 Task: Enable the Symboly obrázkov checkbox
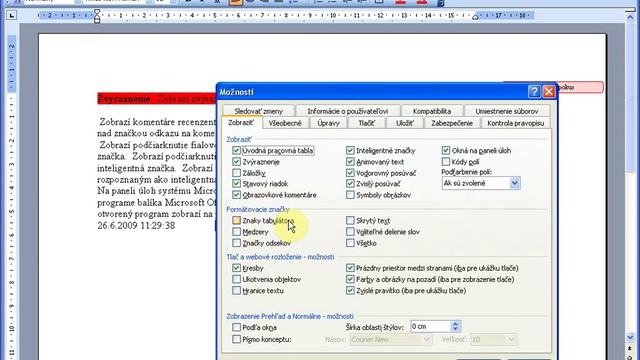click(350, 195)
